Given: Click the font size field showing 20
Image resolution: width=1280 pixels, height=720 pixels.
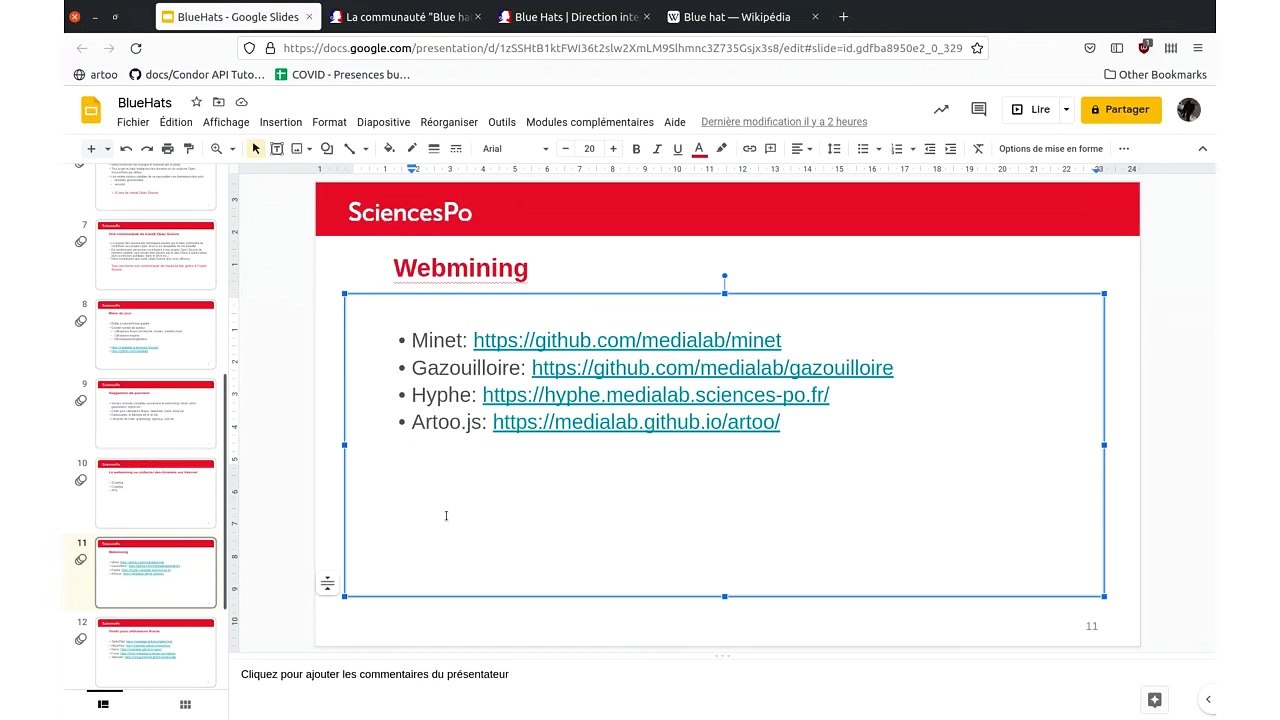Looking at the screenshot, I should point(589,149).
